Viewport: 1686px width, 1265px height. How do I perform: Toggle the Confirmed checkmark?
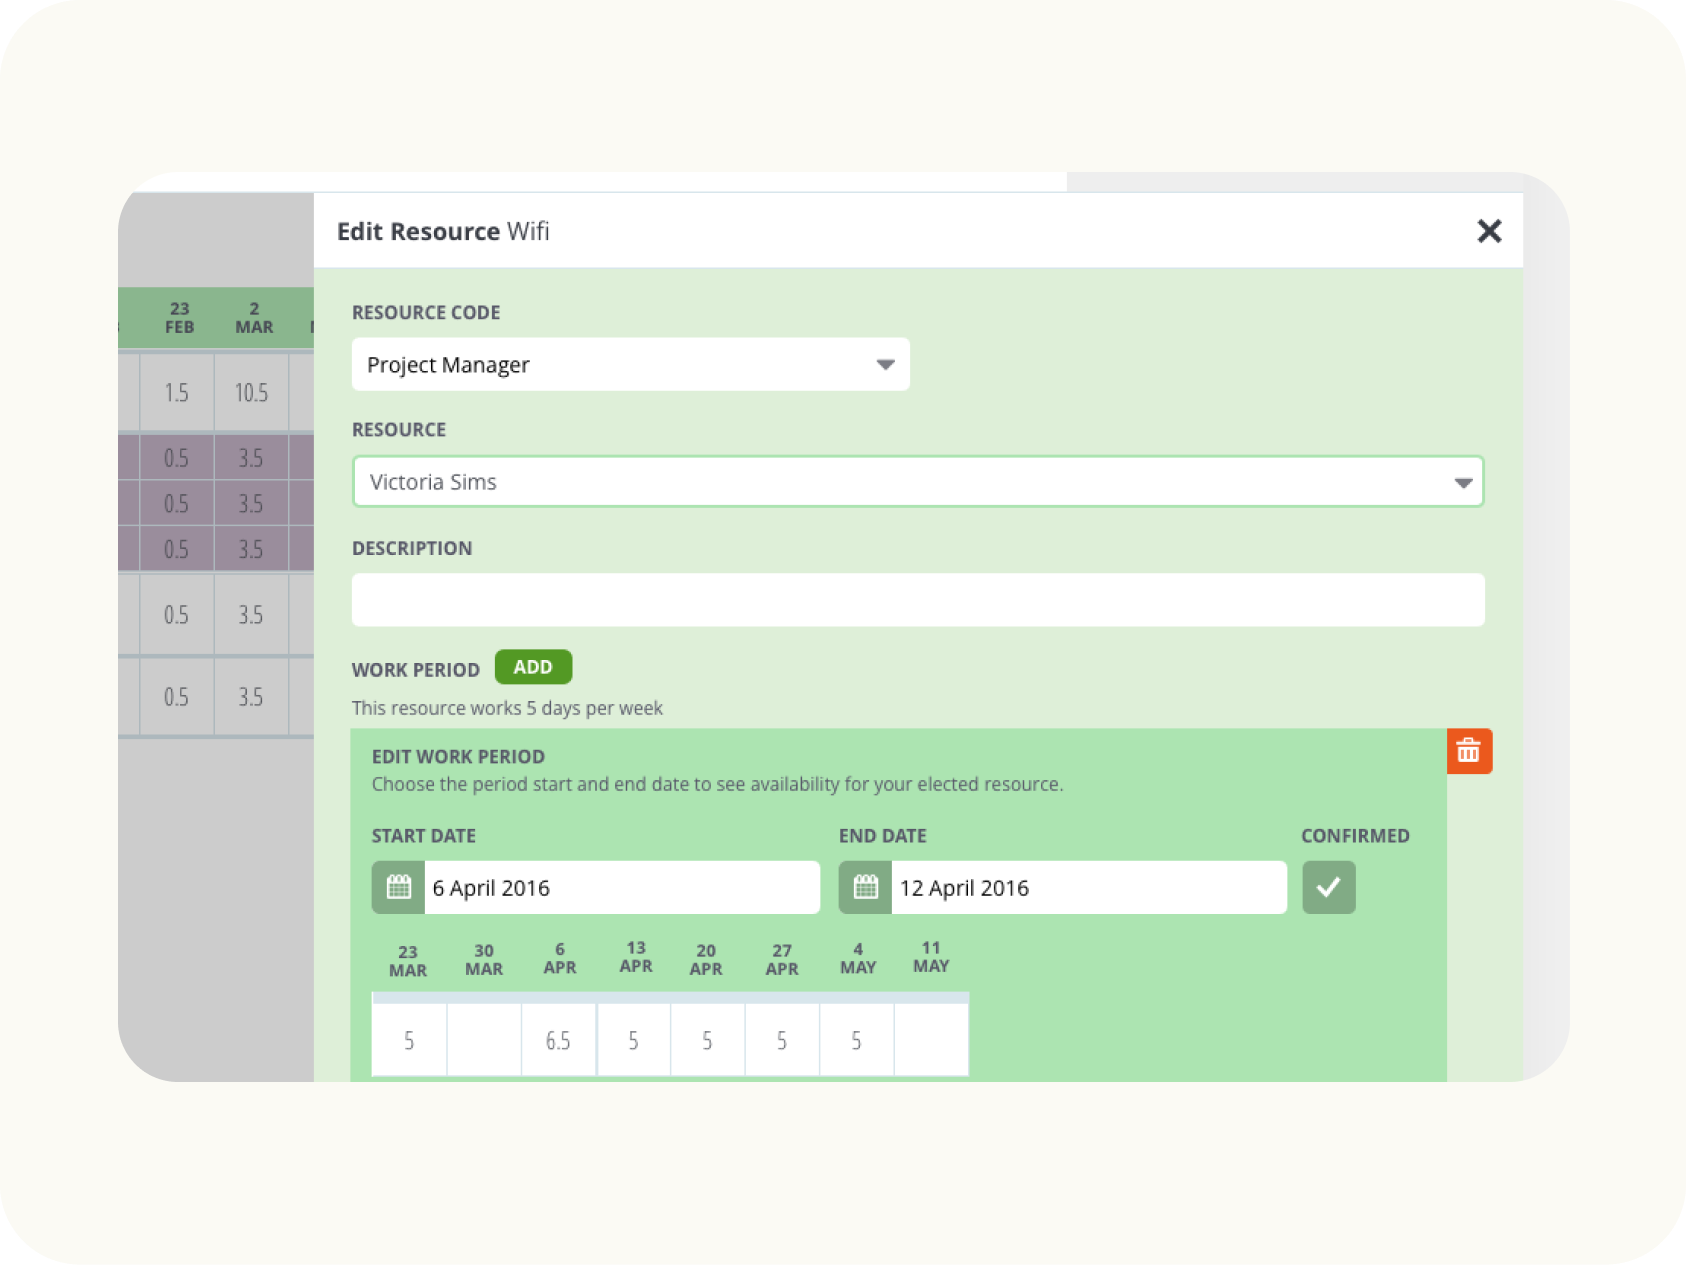coord(1328,887)
